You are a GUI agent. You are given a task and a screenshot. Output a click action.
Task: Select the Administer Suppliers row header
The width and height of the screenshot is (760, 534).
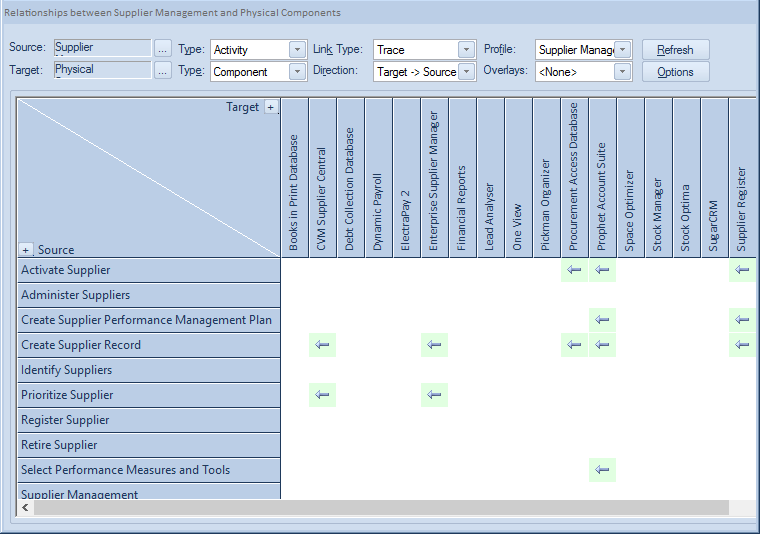149,295
